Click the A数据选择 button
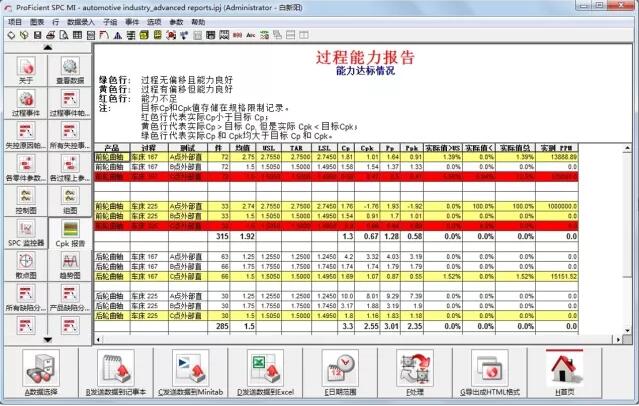Screen dimensions: 639x406 [41, 373]
